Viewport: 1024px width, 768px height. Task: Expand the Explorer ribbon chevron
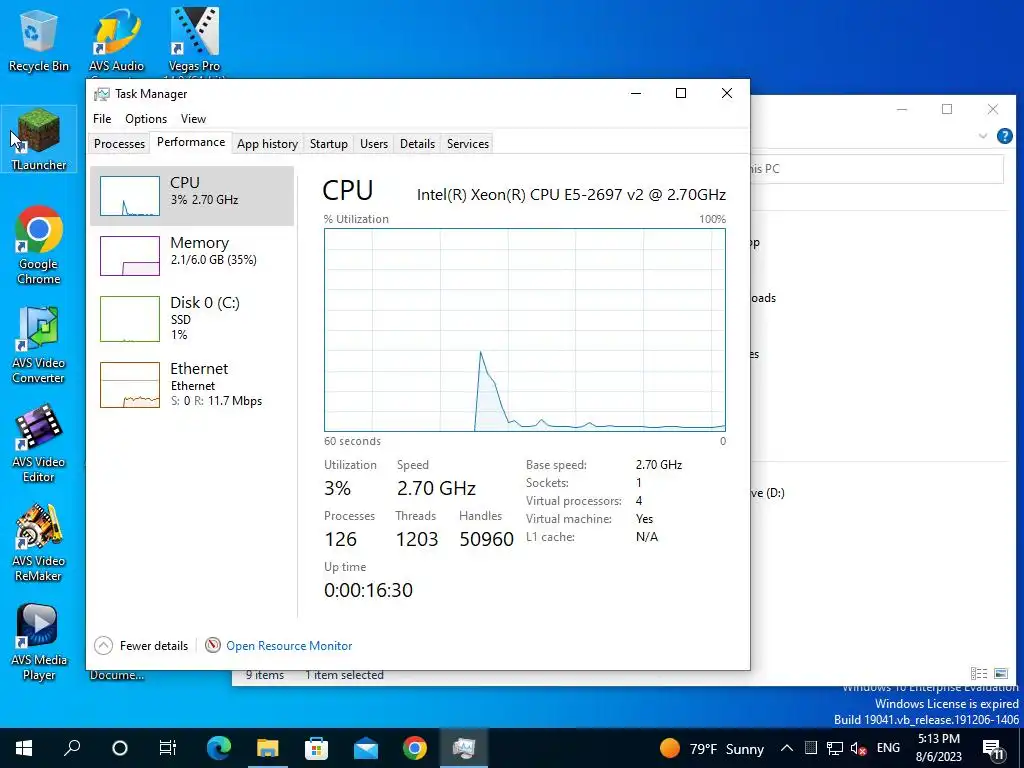tap(982, 136)
